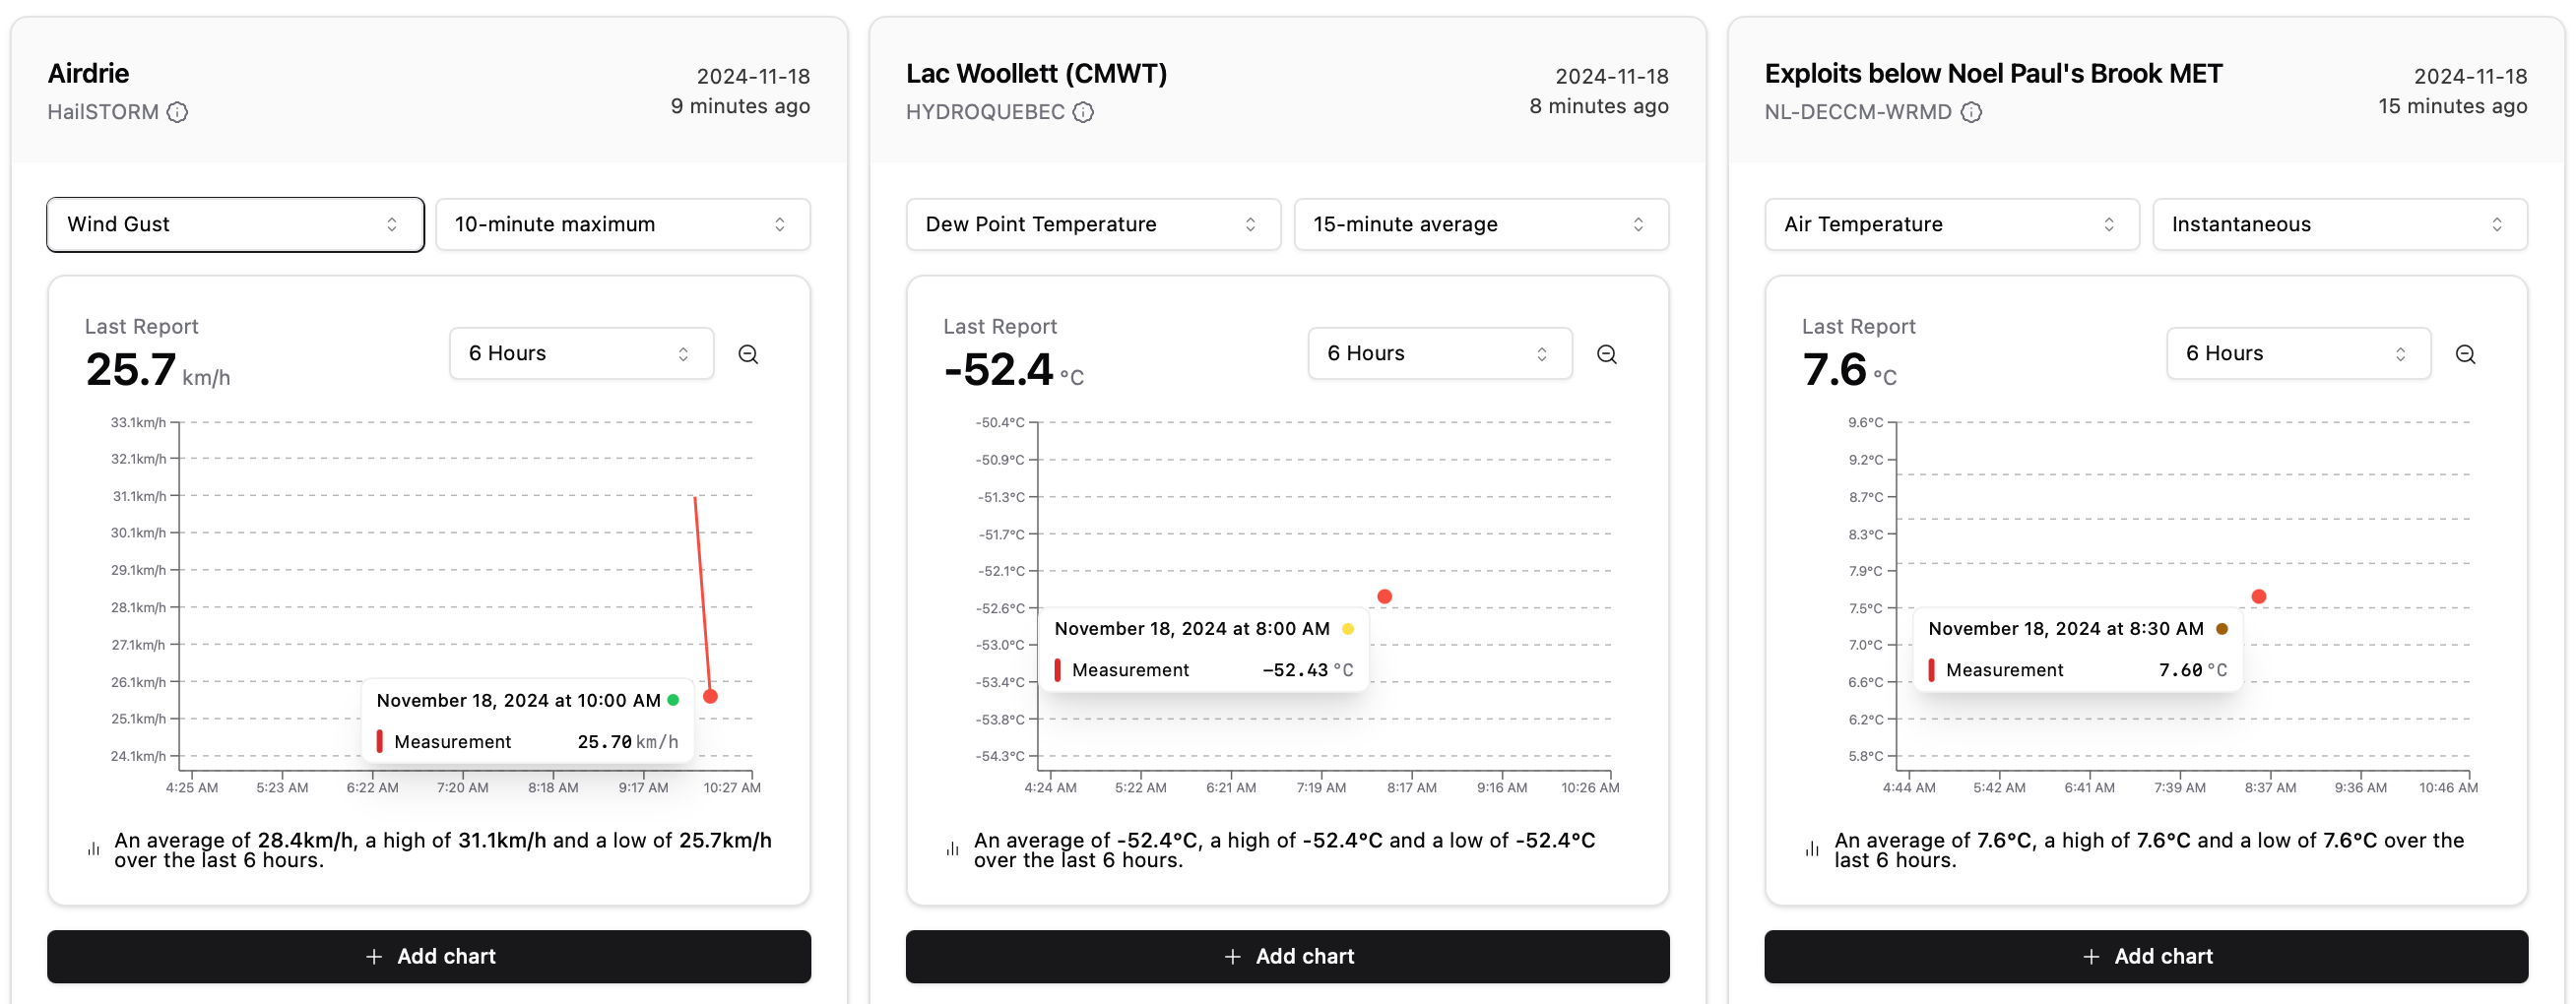The height and width of the screenshot is (1004, 2576).
Task: Open the Instantaneous dropdown
Action: [x=2340, y=224]
